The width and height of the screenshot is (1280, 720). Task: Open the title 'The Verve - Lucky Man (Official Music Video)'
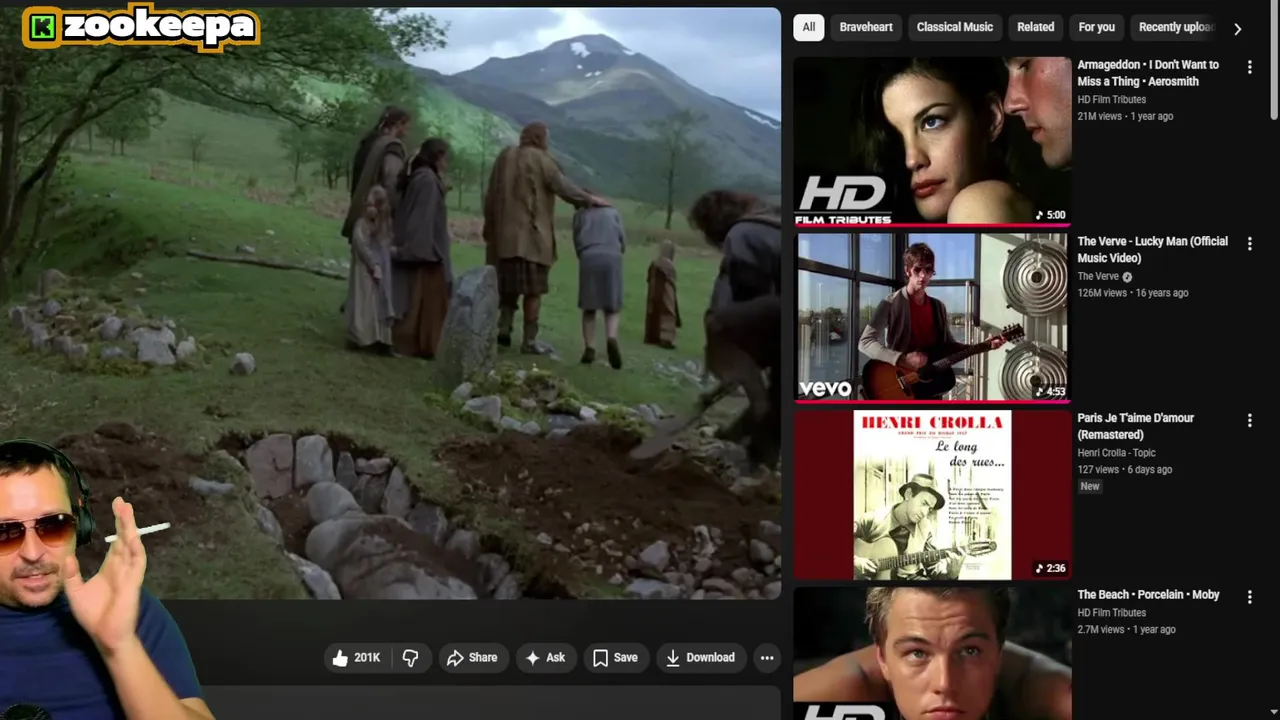click(1152, 249)
